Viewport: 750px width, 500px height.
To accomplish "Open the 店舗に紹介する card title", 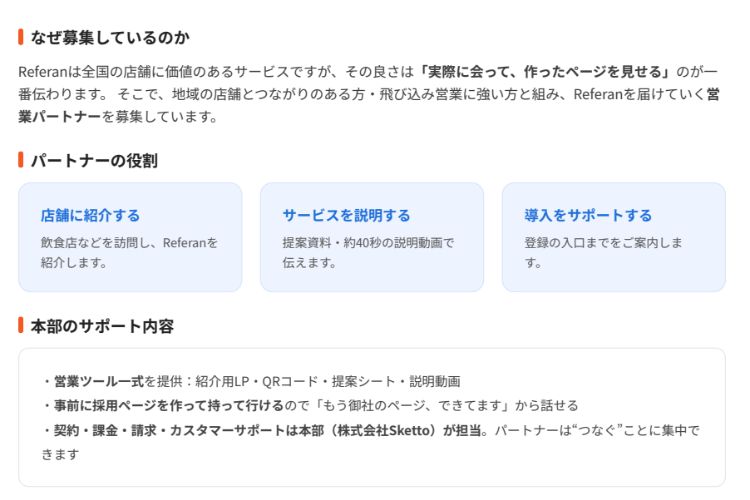I will coord(90,215).
